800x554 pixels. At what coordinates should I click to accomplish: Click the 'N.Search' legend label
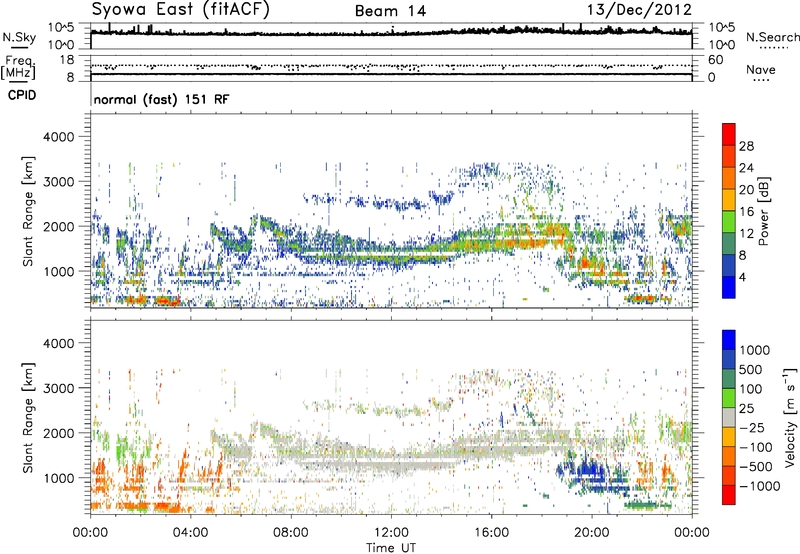pyautogui.click(x=773, y=37)
